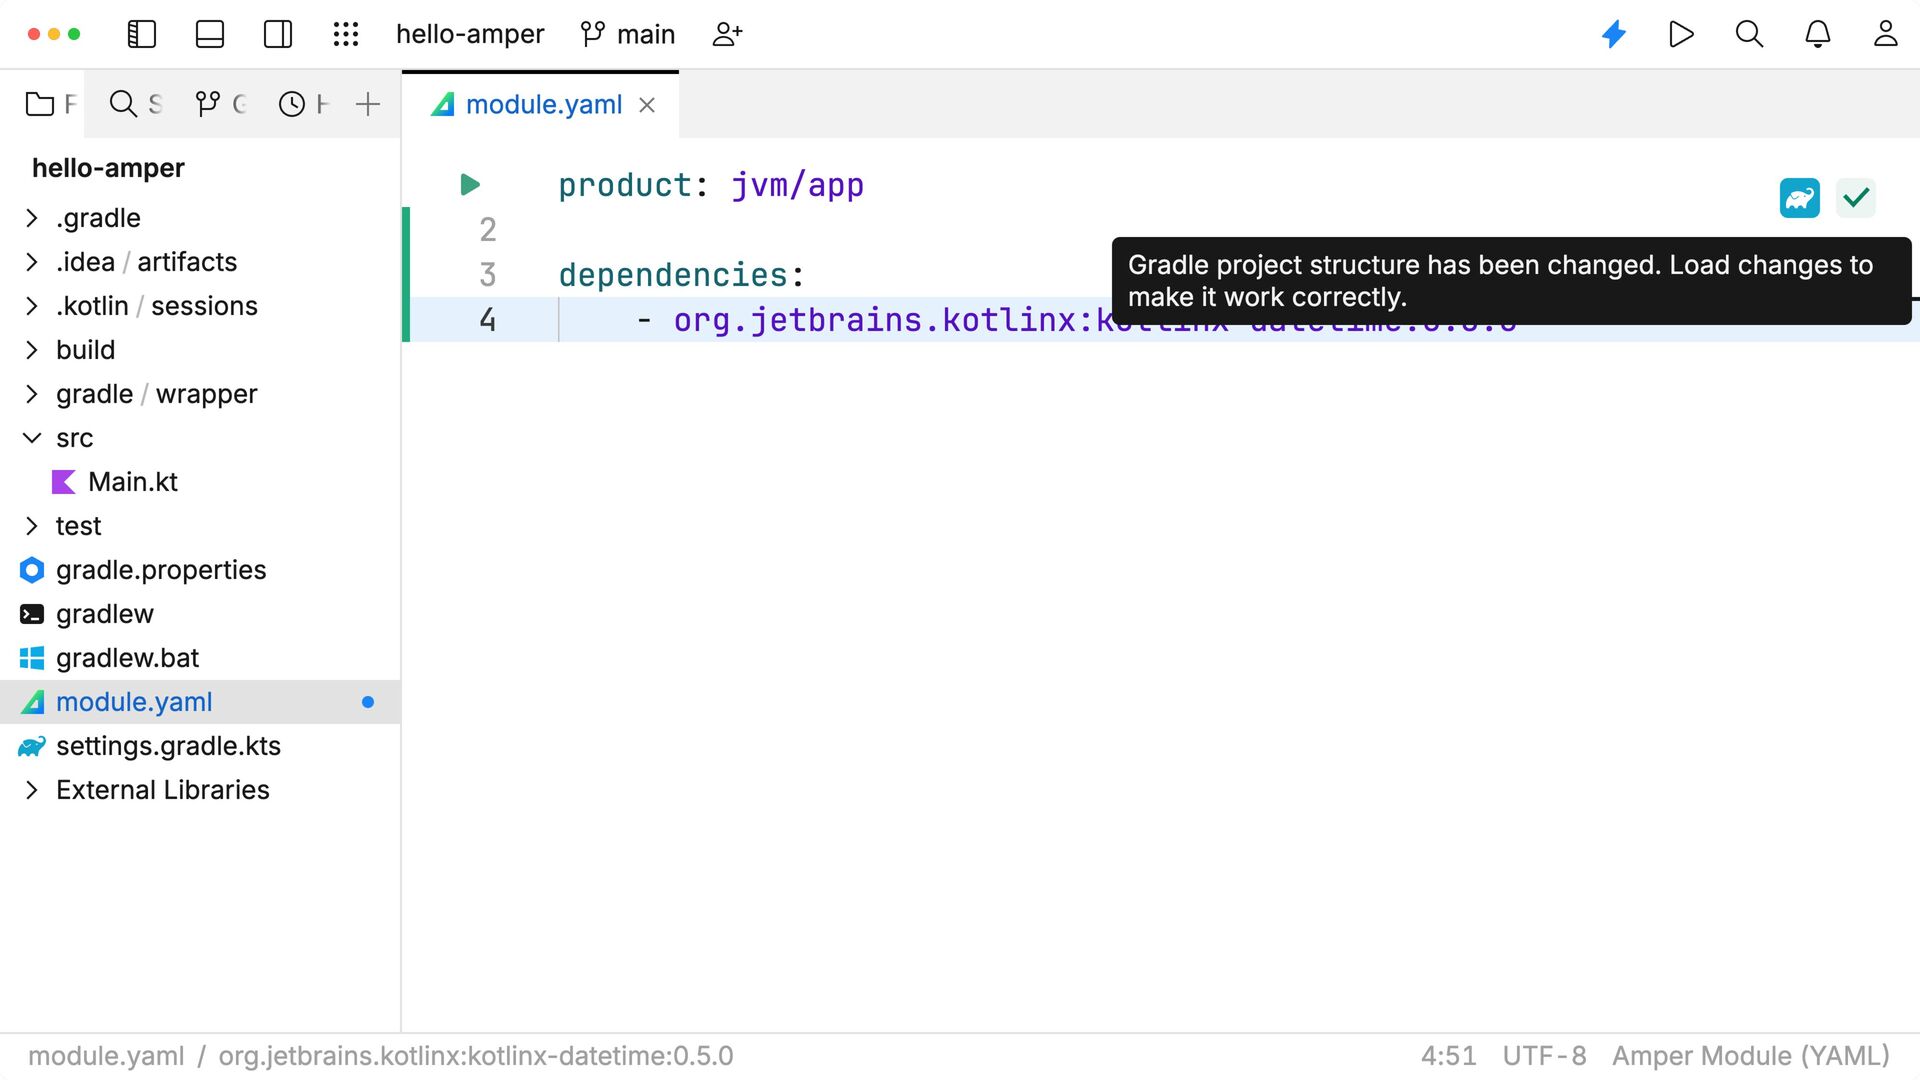Click the dependencies key on line 3

coord(673,275)
